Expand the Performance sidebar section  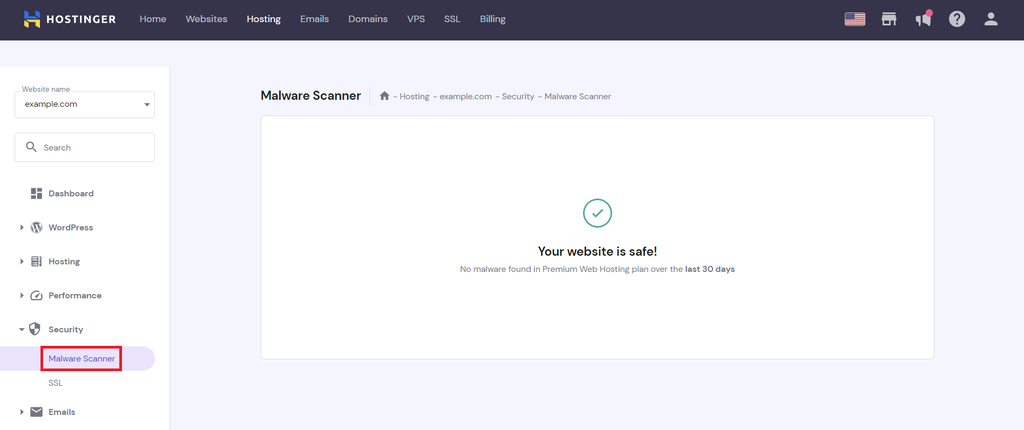coord(22,296)
